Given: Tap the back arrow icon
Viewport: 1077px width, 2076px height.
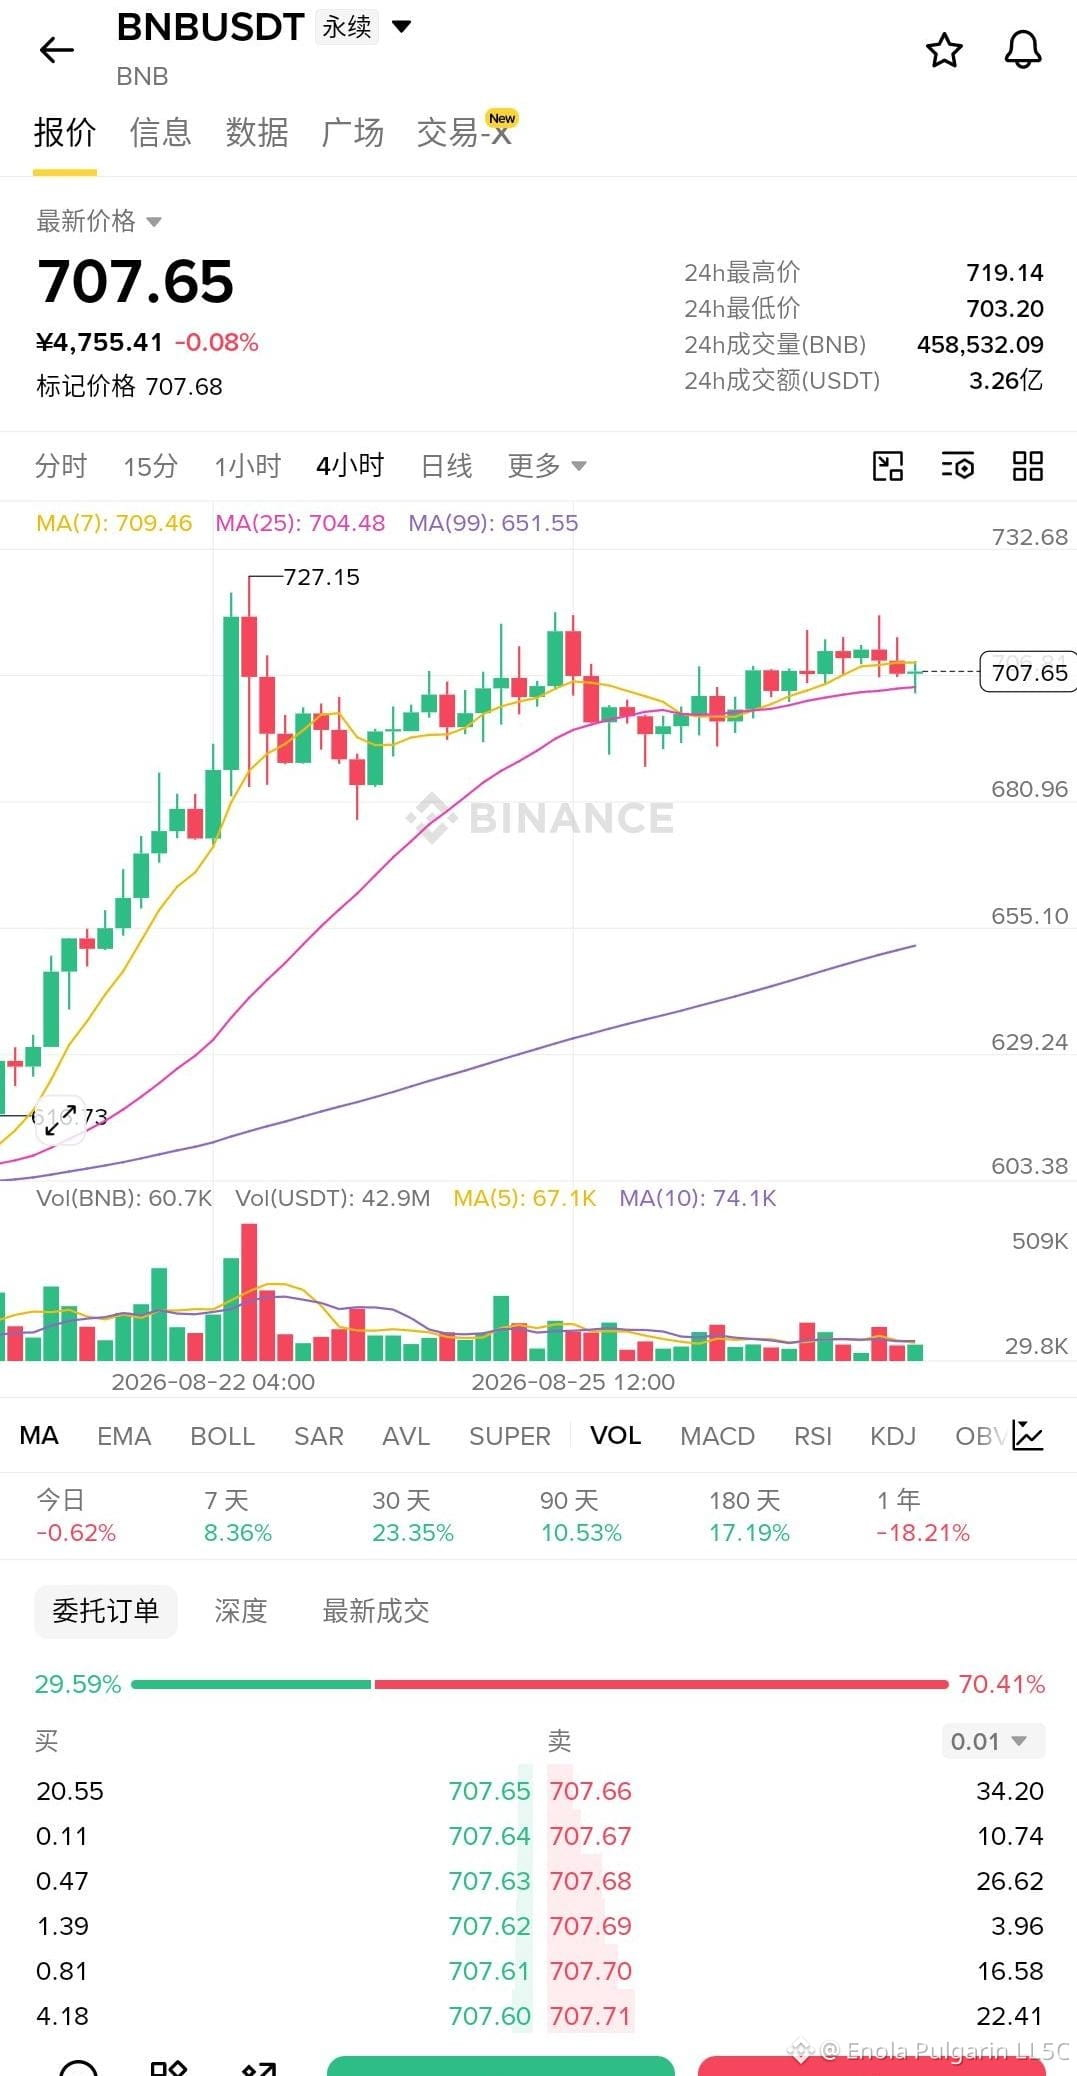Looking at the screenshot, I should pos(57,50).
